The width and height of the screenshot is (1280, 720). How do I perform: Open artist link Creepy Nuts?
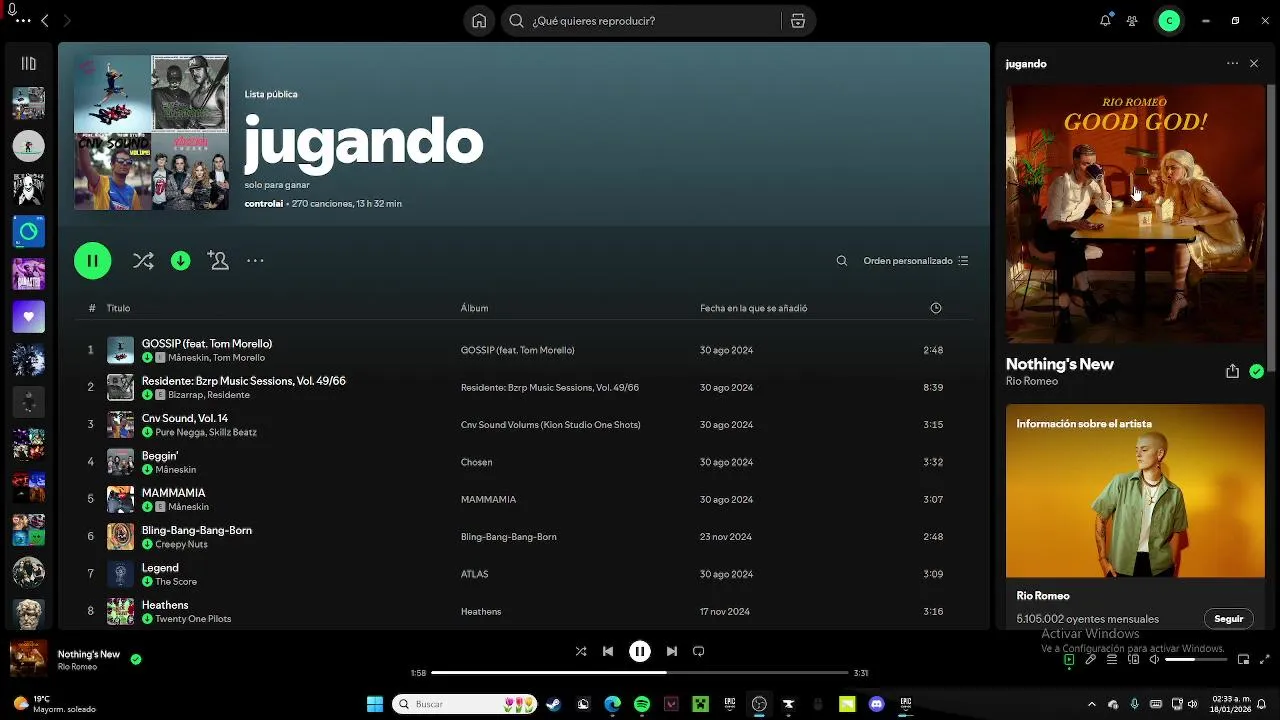click(181, 544)
